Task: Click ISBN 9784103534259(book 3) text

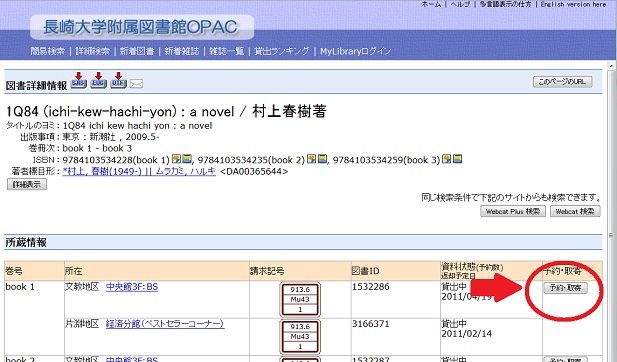Action: pos(386,160)
